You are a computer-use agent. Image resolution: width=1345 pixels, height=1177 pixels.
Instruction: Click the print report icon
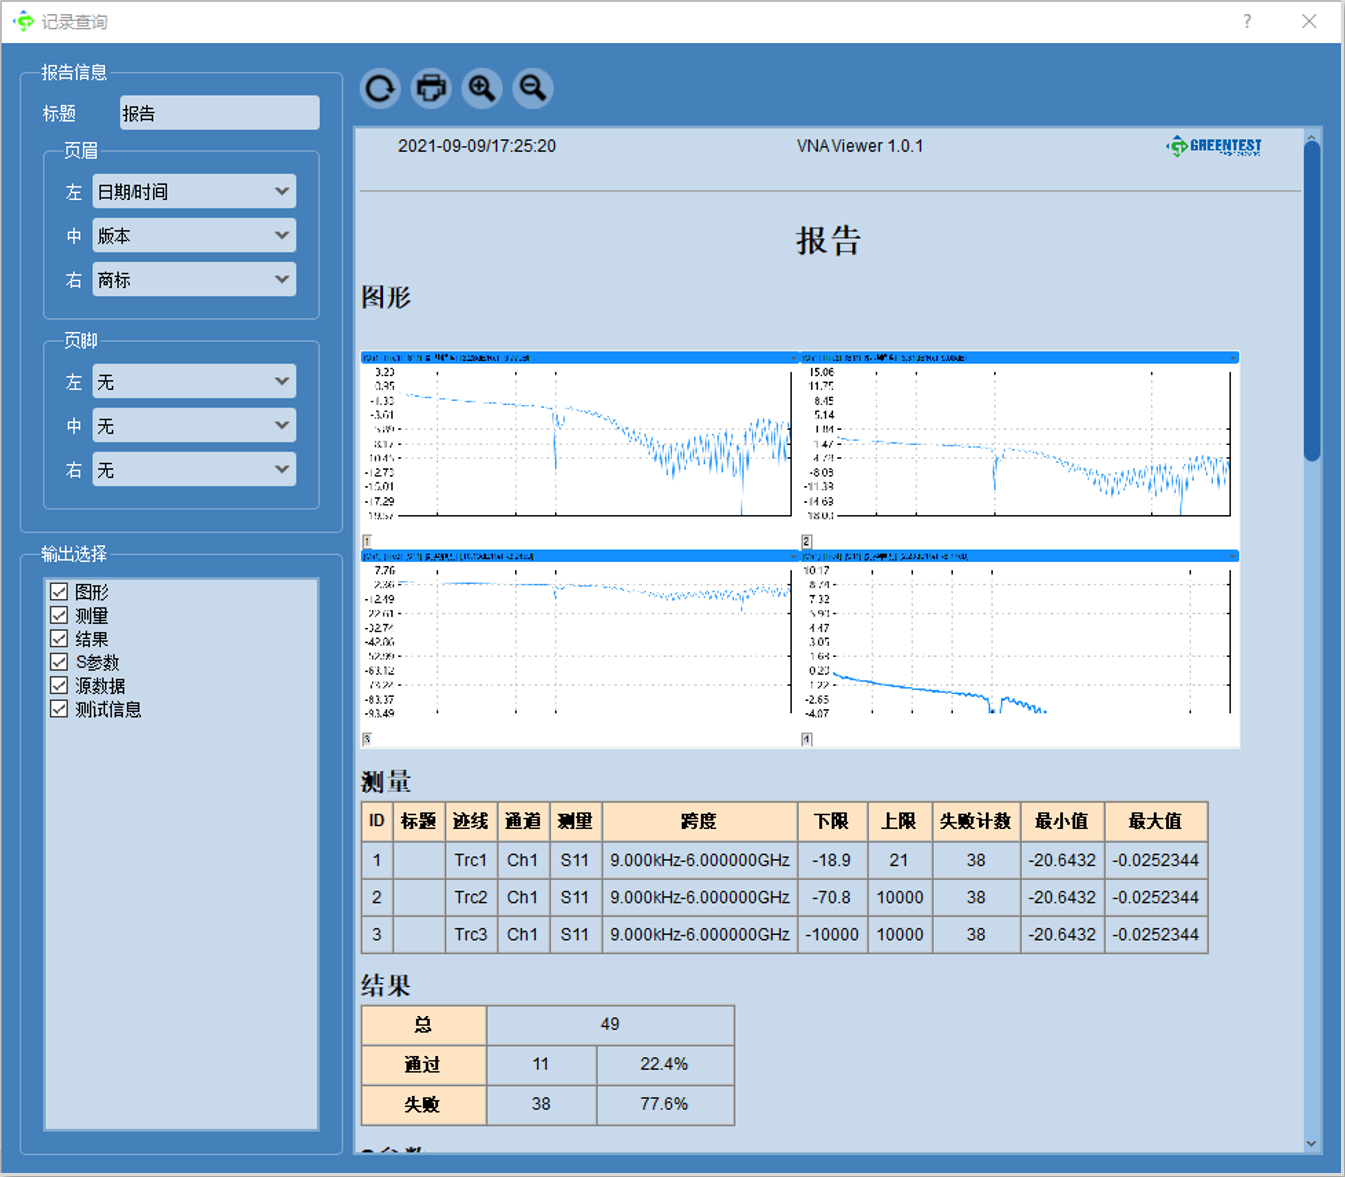431,88
